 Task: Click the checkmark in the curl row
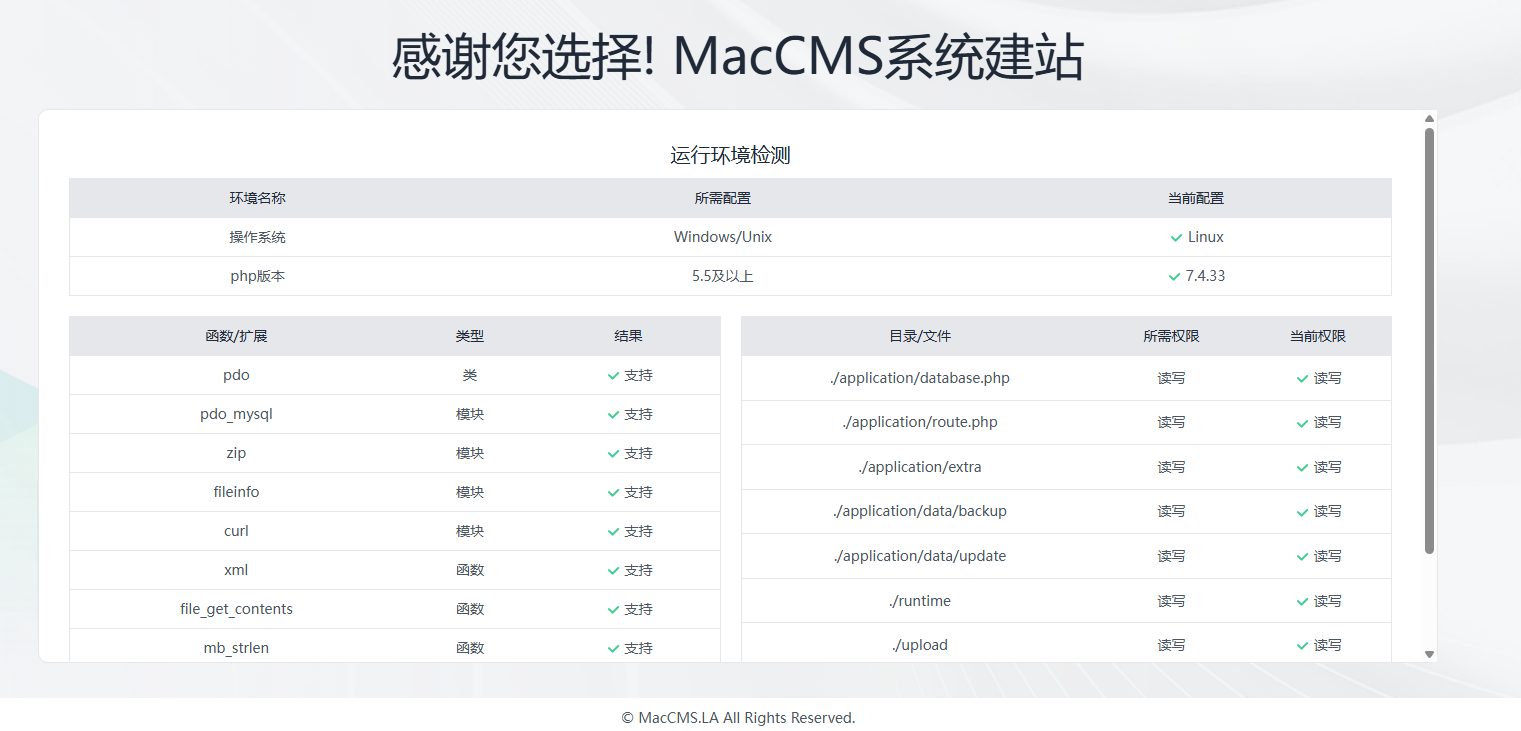613,532
